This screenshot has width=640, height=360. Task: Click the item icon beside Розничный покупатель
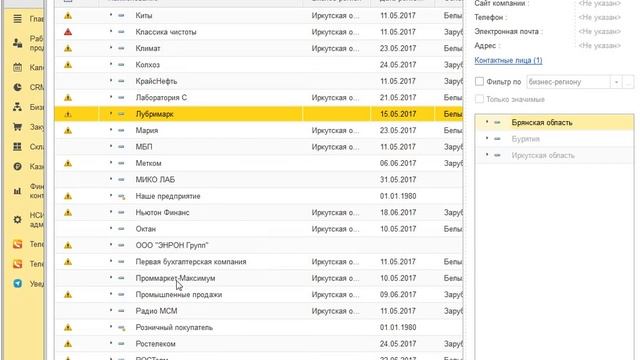pos(121,327)
